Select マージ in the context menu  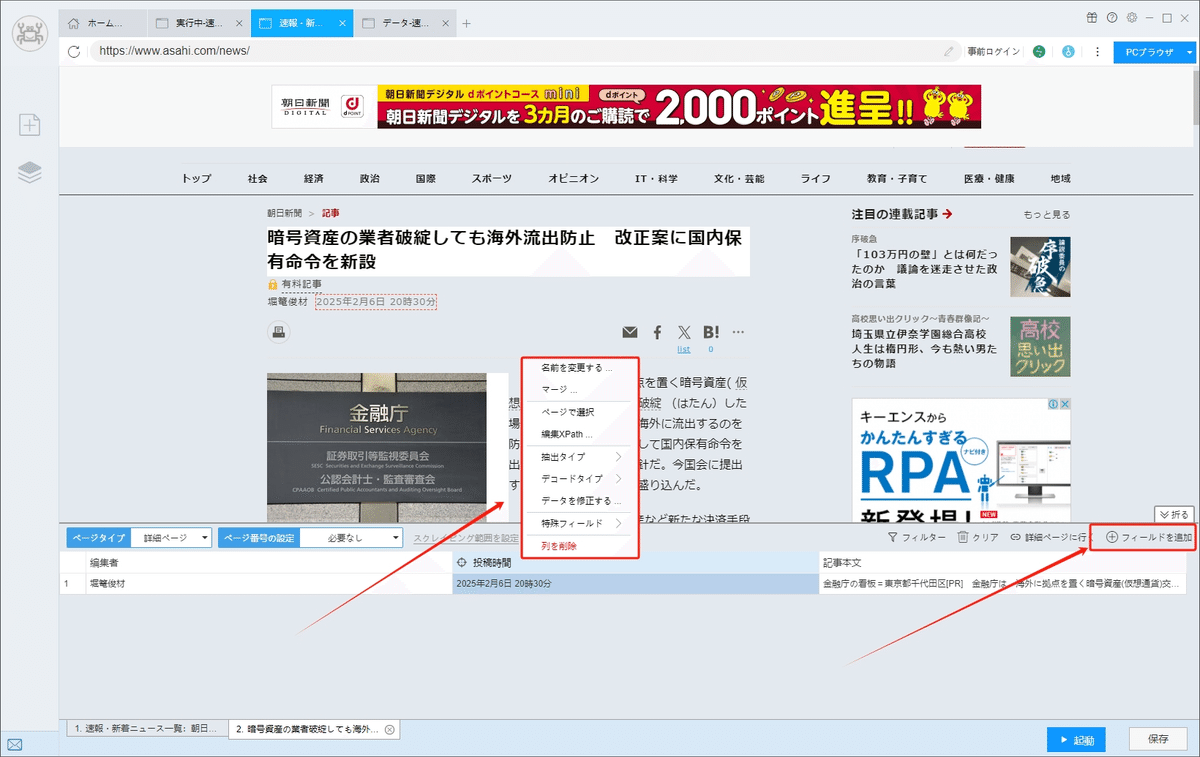tap(580, 389)
